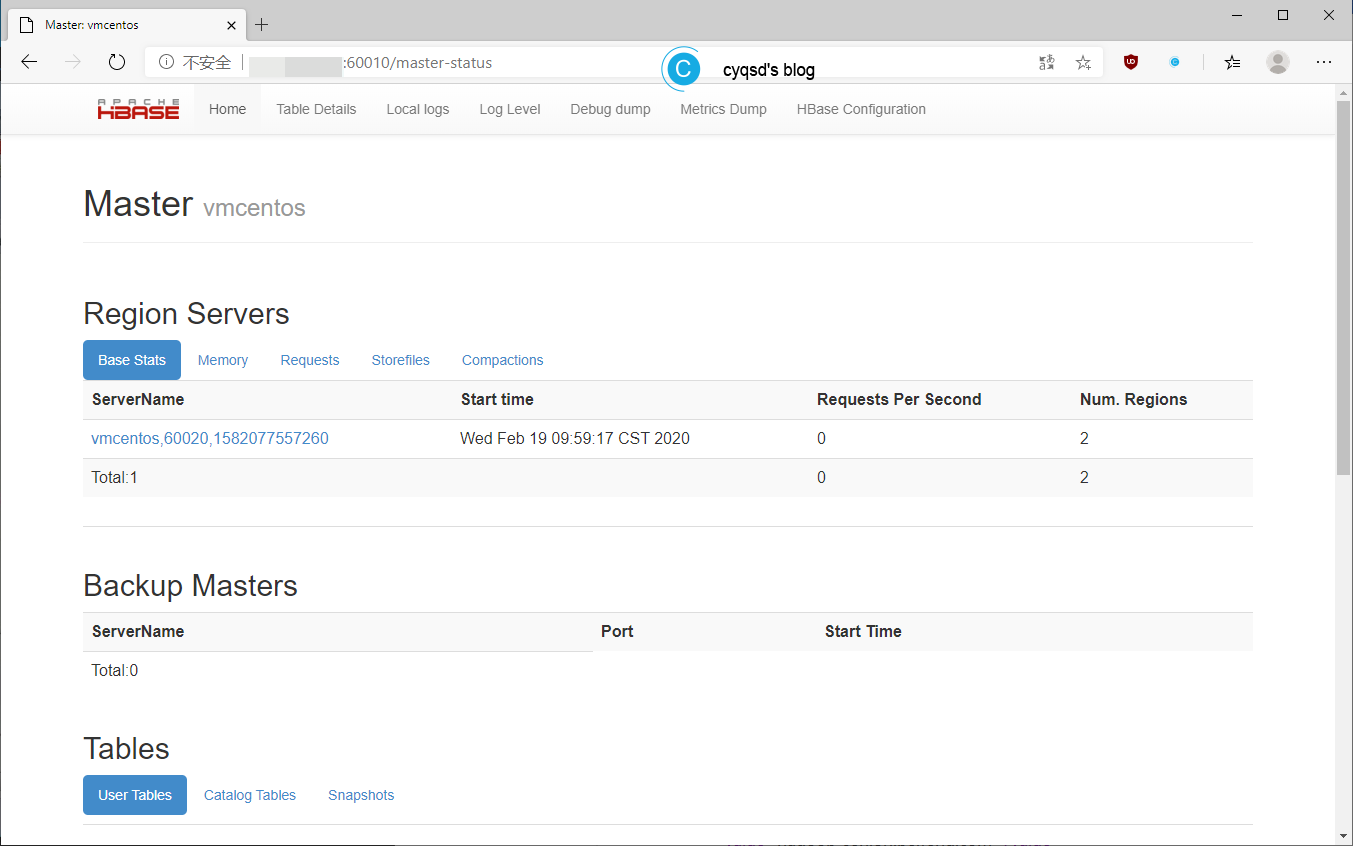This screenshot has width=1353, height=846.
Task: Click 'Start Time' header in Backup Masters
Action: coord(863,631)
